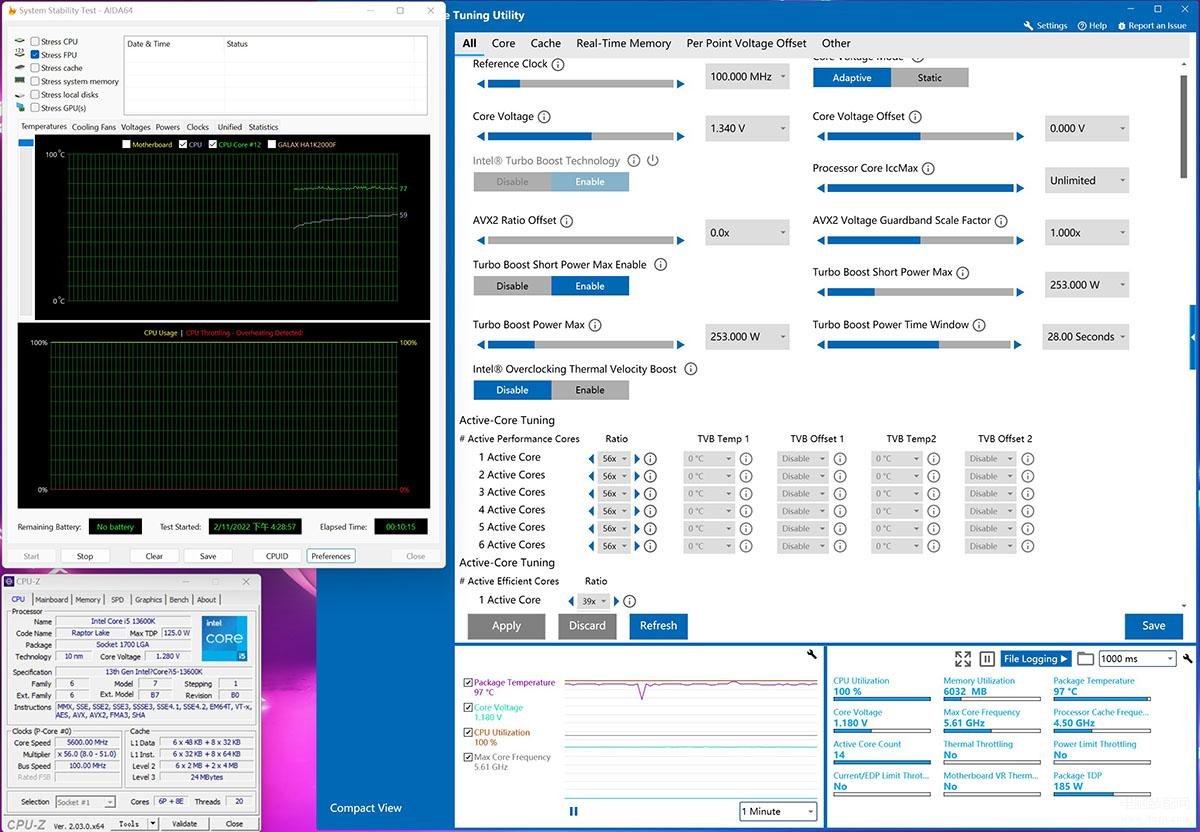Open Mainboard tab in CPU-Z

[x=52, y=600]
